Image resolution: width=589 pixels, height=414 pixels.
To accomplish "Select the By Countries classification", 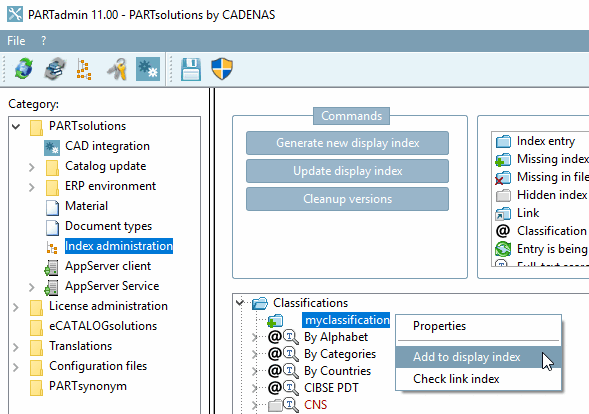I will coord(337,371).
